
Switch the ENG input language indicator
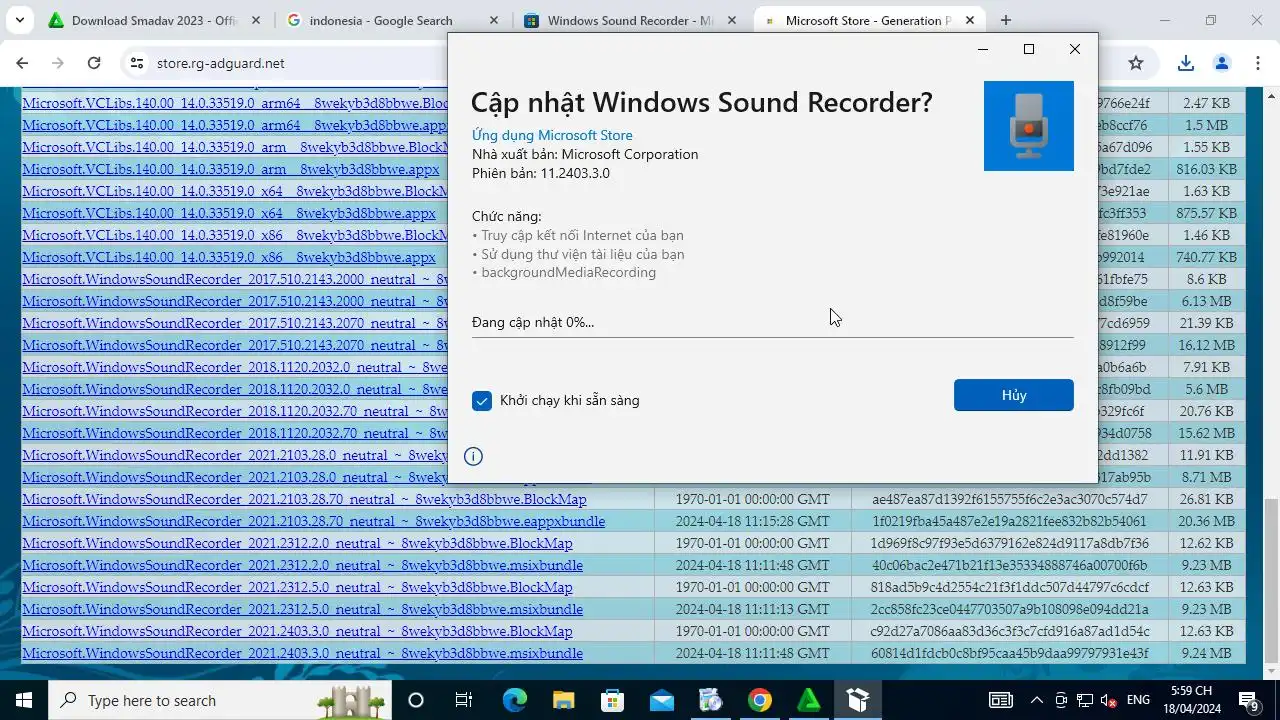(x=1138, y=700)
